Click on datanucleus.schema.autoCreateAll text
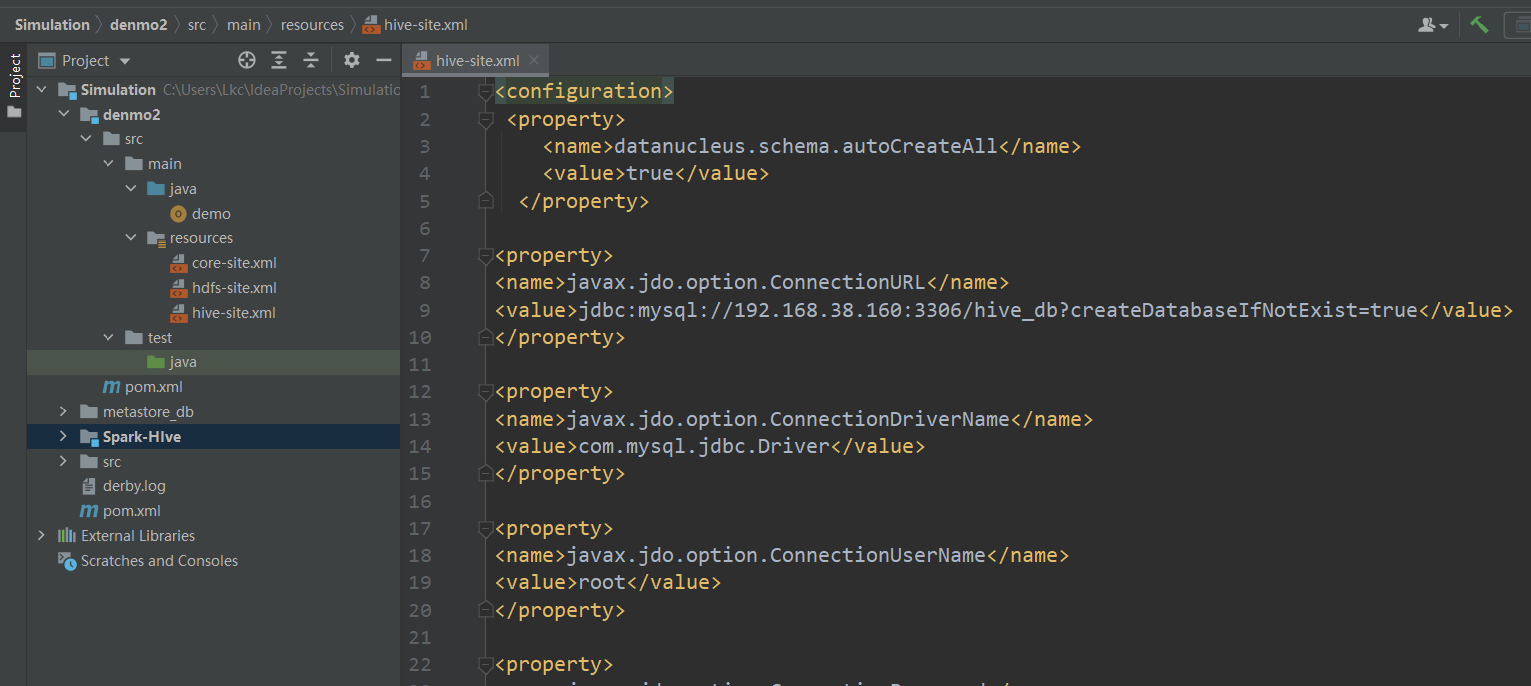Image resolution: width=1531 pixels, height=686 pixels. tap(806, 146)
